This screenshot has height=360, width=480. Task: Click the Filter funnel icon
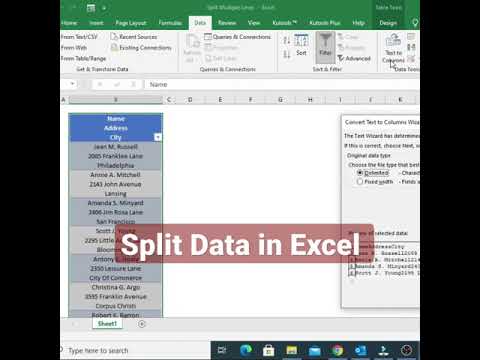325,41
